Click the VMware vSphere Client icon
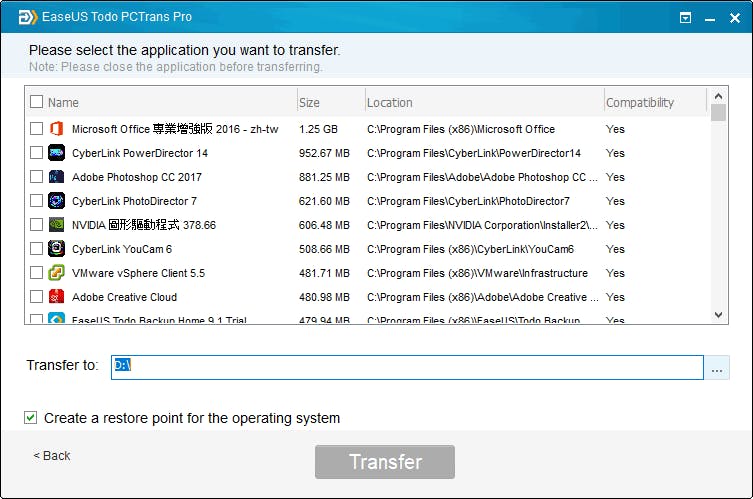The height and width of the screenshot is (499, 753). (x=56, y=273)
